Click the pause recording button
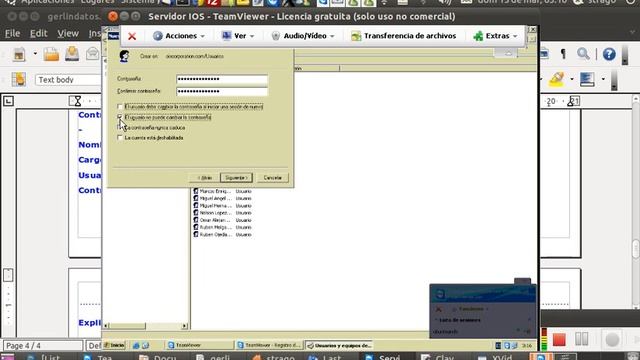Screen dimensions: 640x360 [x=582, y=339]
